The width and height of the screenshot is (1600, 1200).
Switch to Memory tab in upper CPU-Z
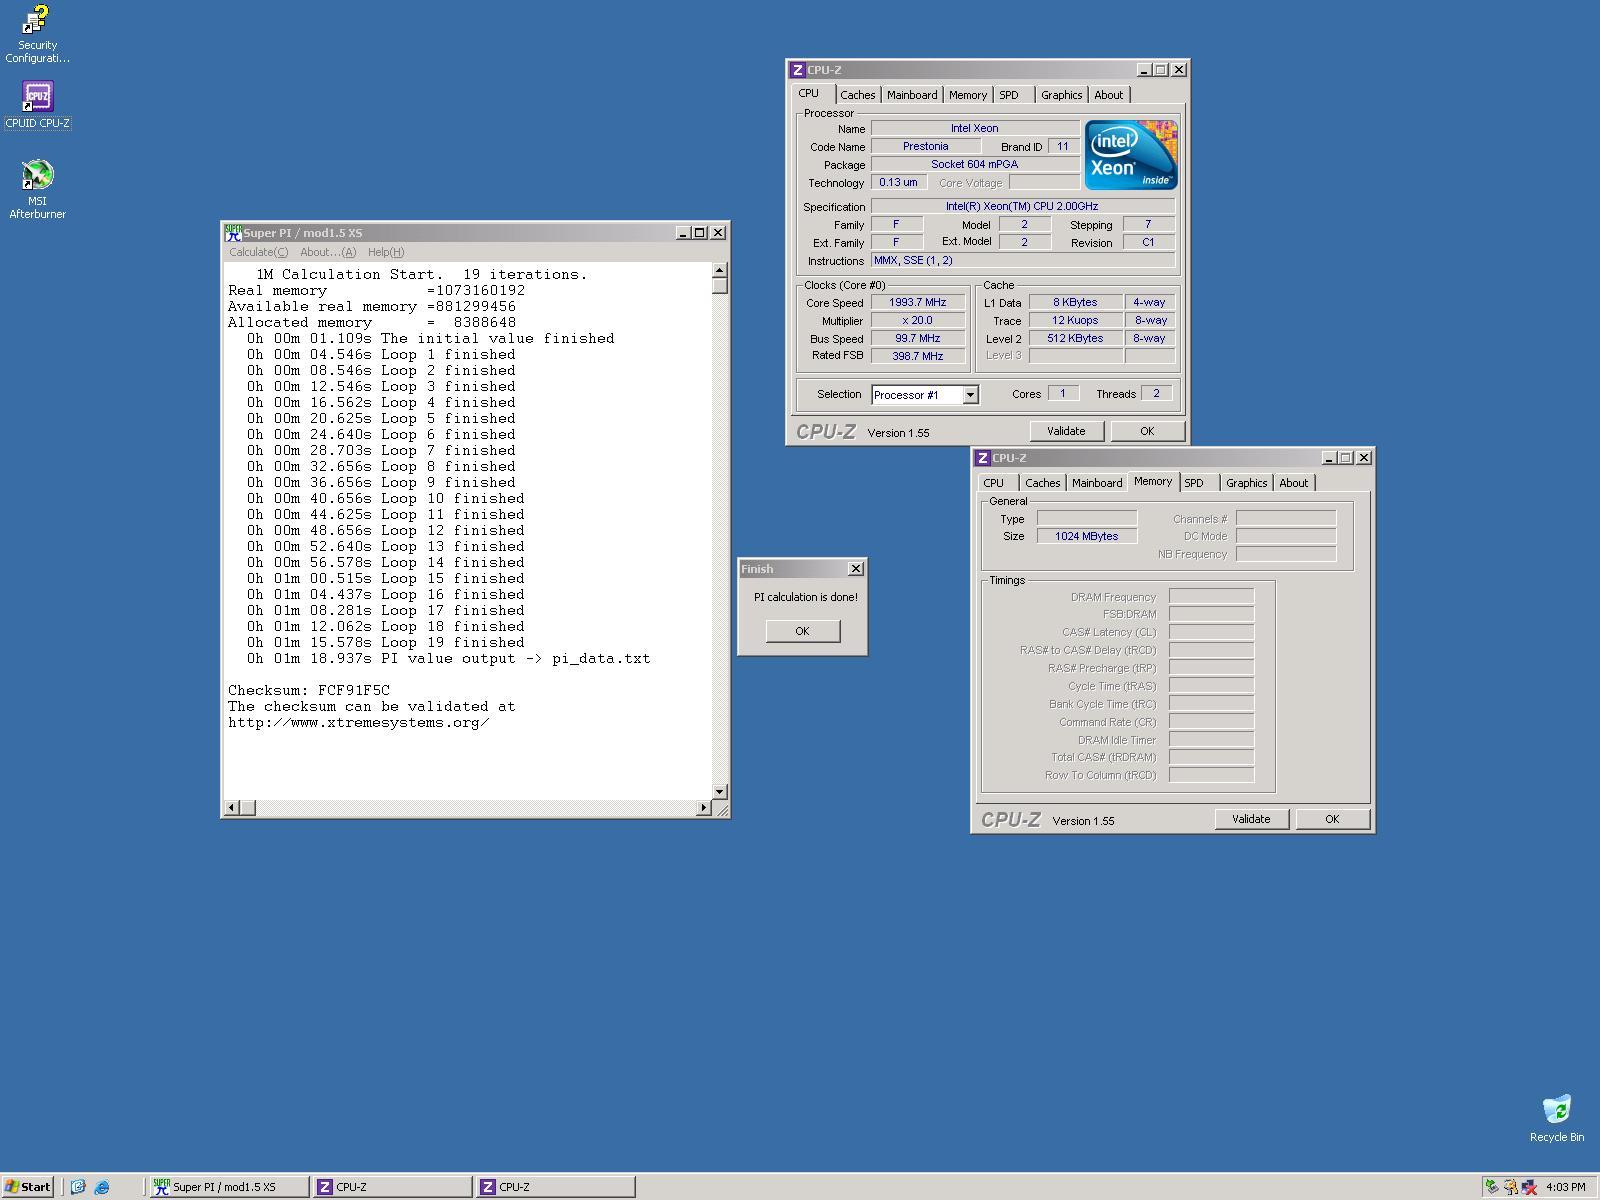(x=967, y=95)
